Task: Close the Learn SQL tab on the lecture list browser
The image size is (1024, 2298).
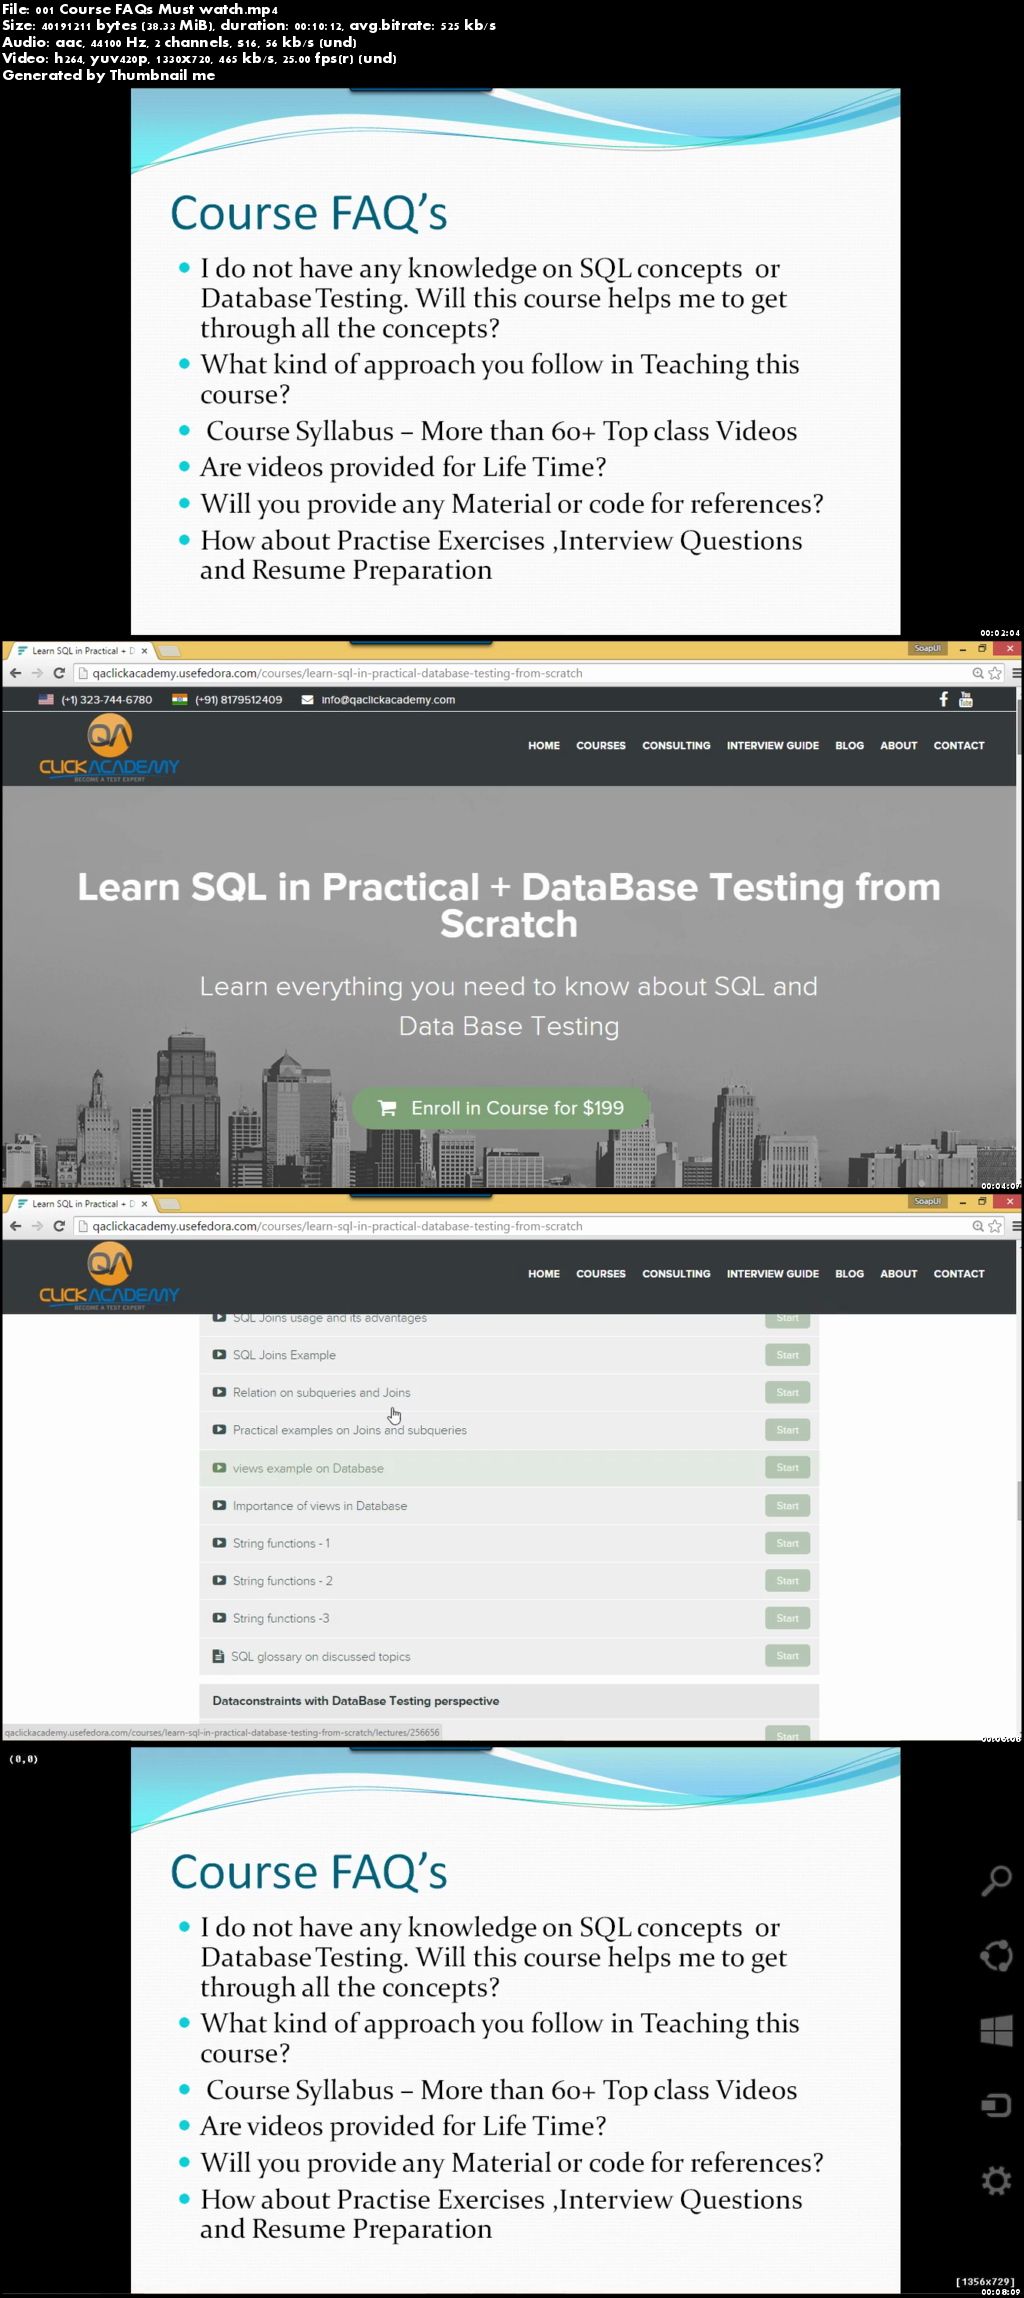Action: (145, 1203)
